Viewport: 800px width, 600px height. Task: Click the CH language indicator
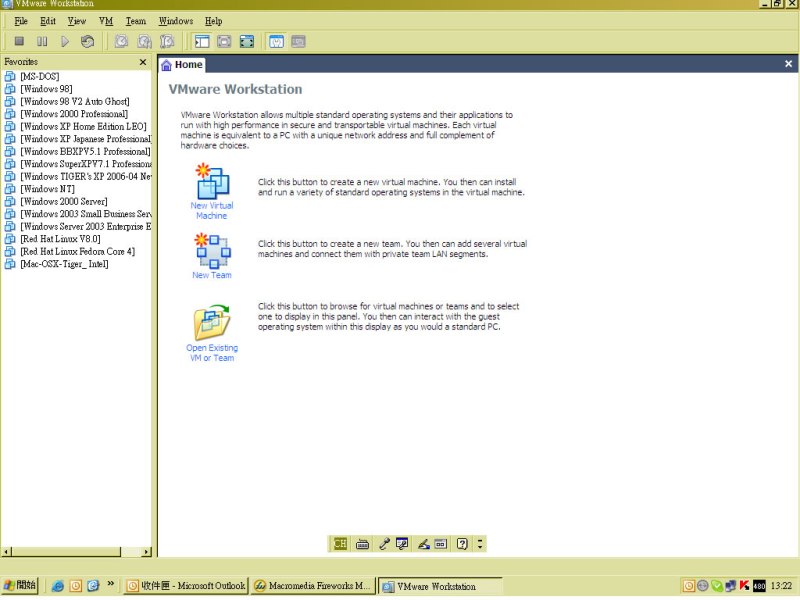(340, 544)
